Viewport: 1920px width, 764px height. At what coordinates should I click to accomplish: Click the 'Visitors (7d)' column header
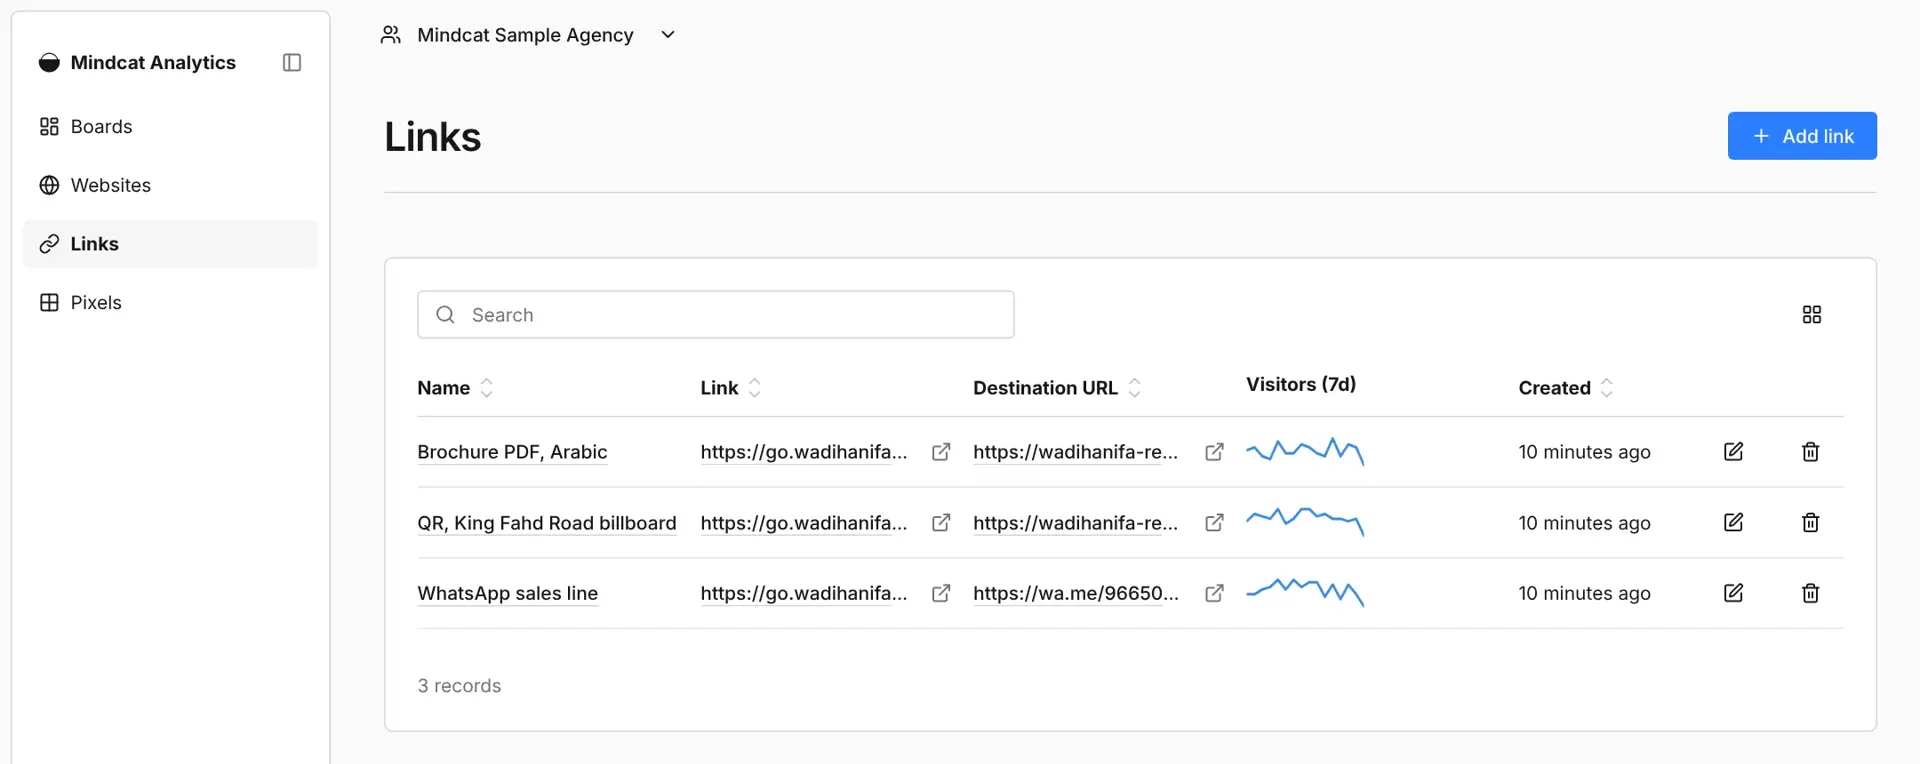pos(1301,384)
